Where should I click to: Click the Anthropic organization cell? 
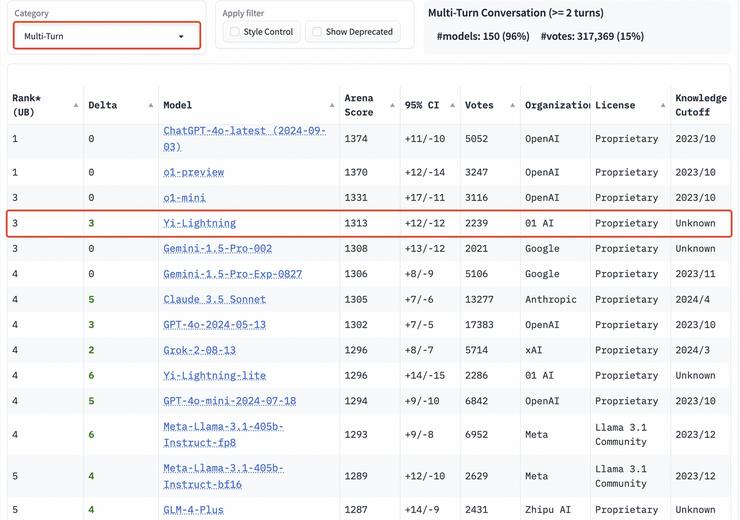pos(551,300)
